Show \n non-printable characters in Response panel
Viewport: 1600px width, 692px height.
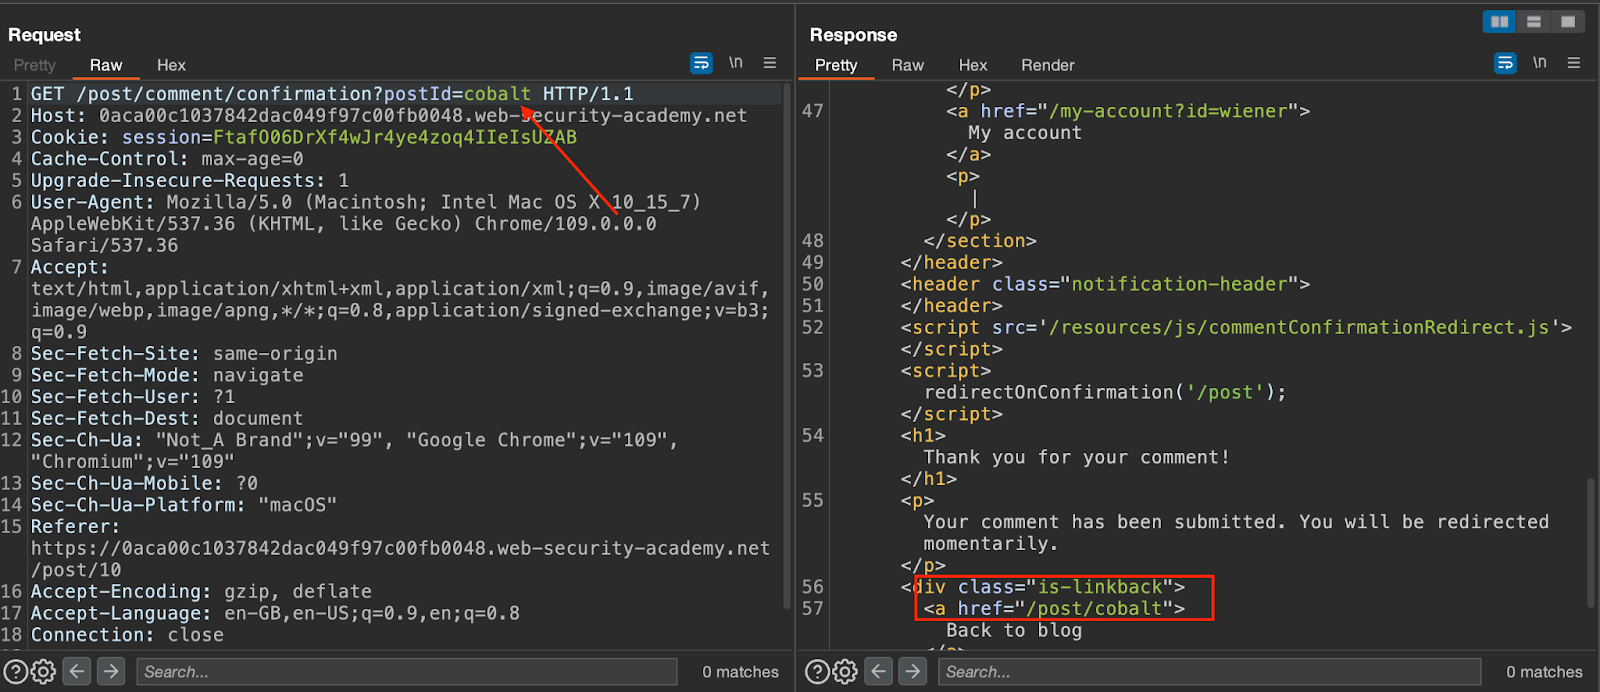[1540, 63]
